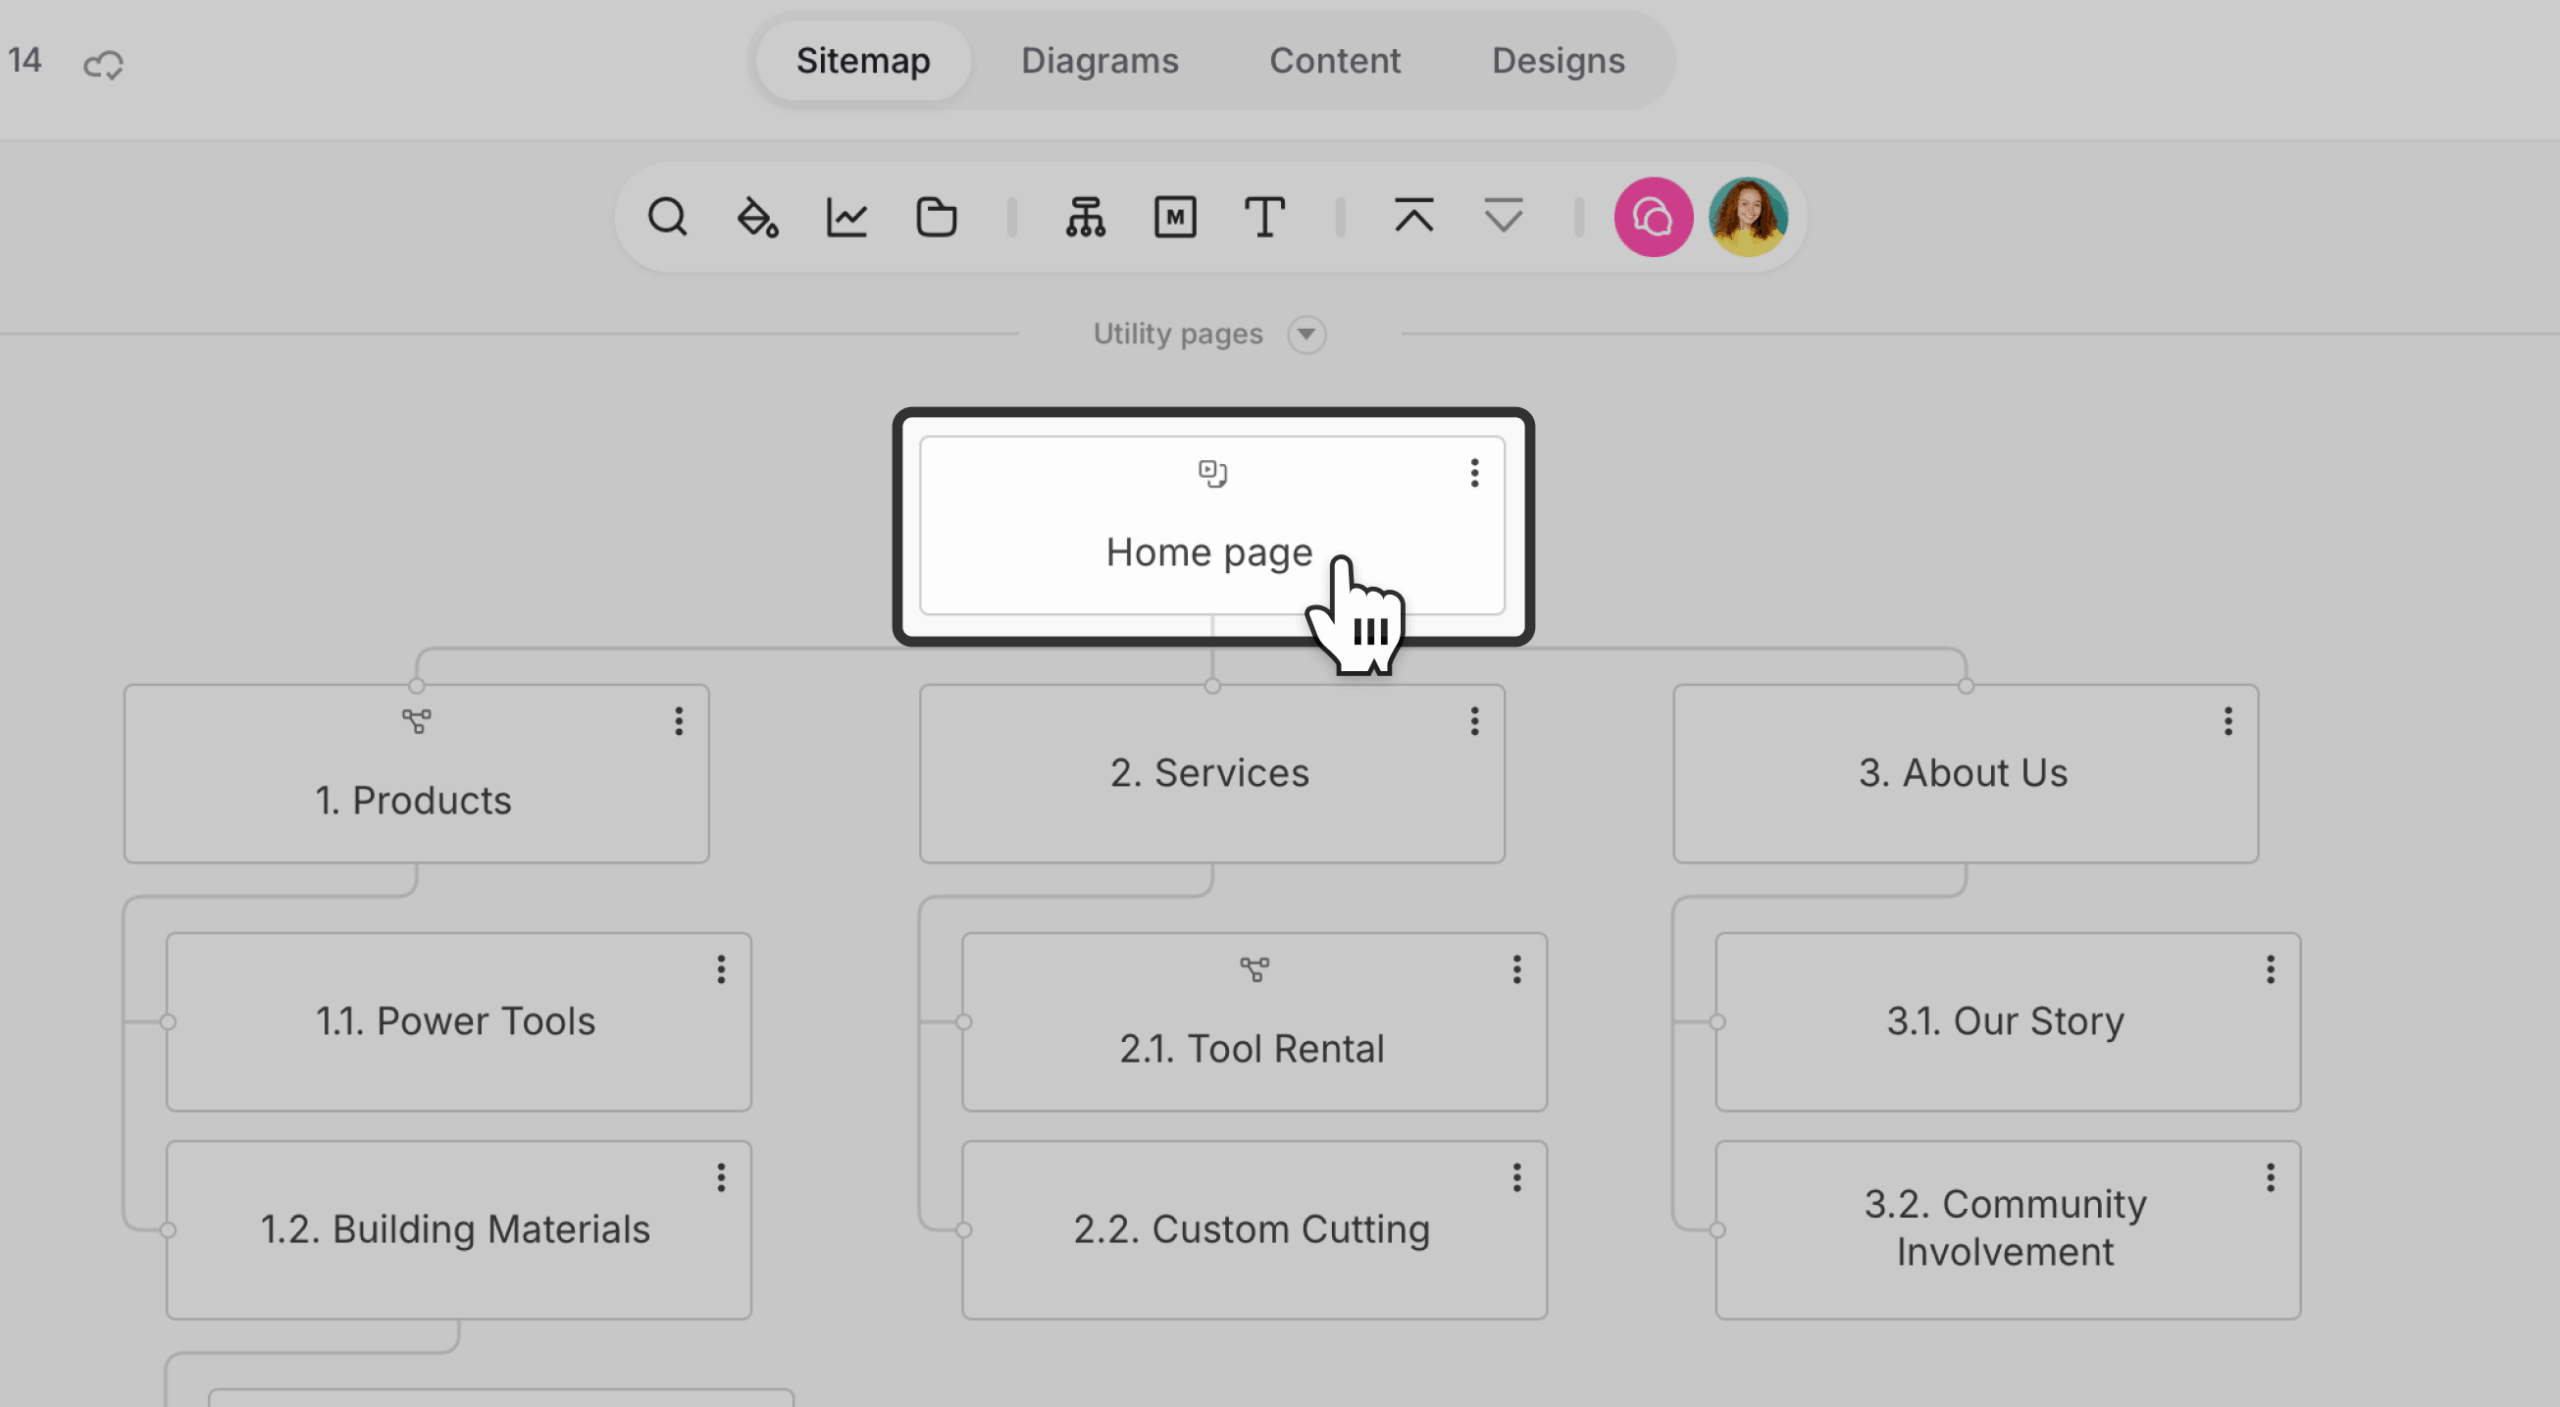The image size is (2560, 1407).
Task: Click the folder icon in toolbar
Action: (x=937, y=217)
